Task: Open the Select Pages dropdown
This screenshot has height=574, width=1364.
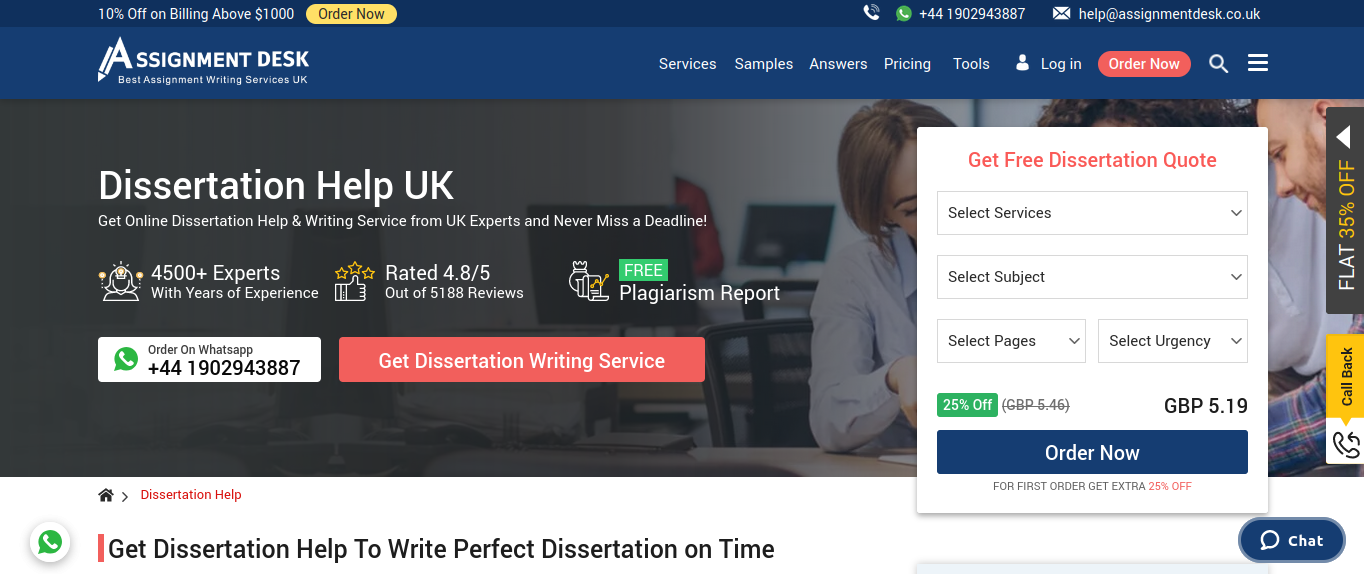Action: click(x=1011, y=341)
